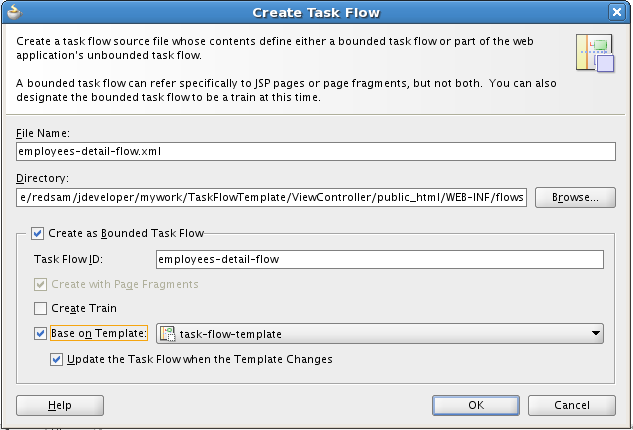
Task: Open Help for this dialog
Action: click(x=60, y=405)
